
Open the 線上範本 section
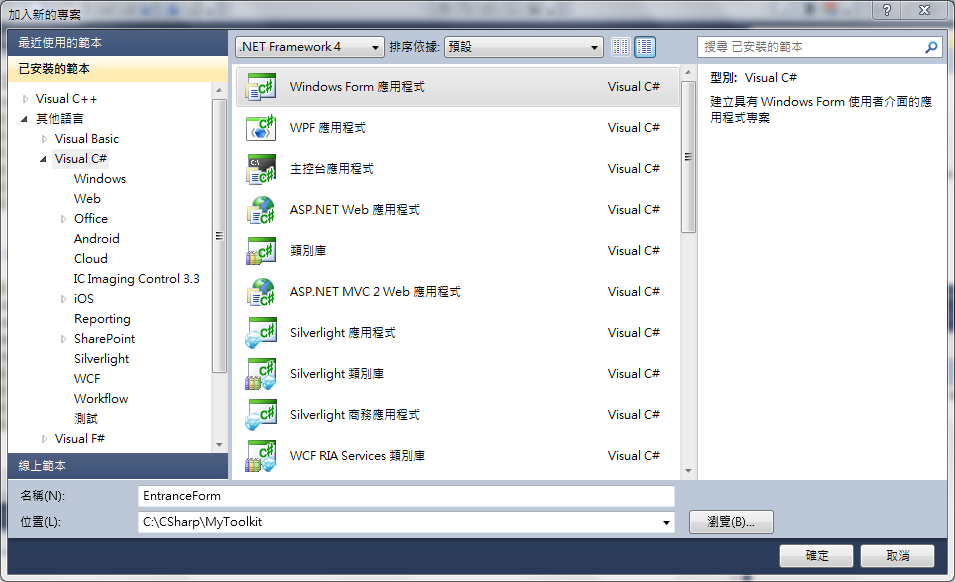tap(118, 466)
